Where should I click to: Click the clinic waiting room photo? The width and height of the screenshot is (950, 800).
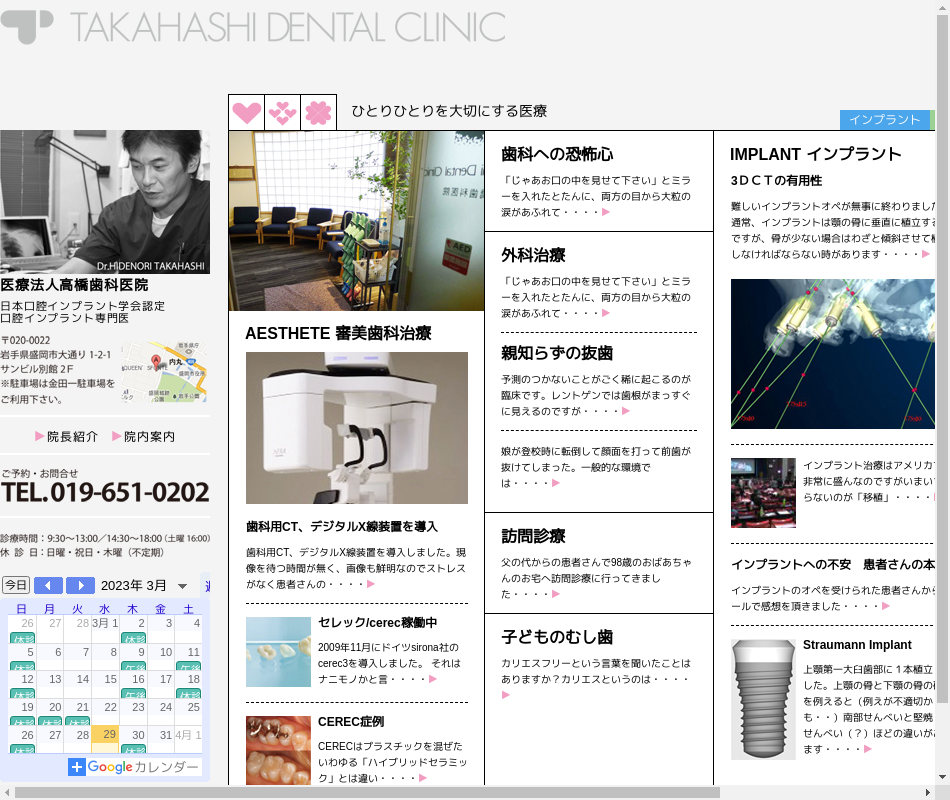click(356, 221)
